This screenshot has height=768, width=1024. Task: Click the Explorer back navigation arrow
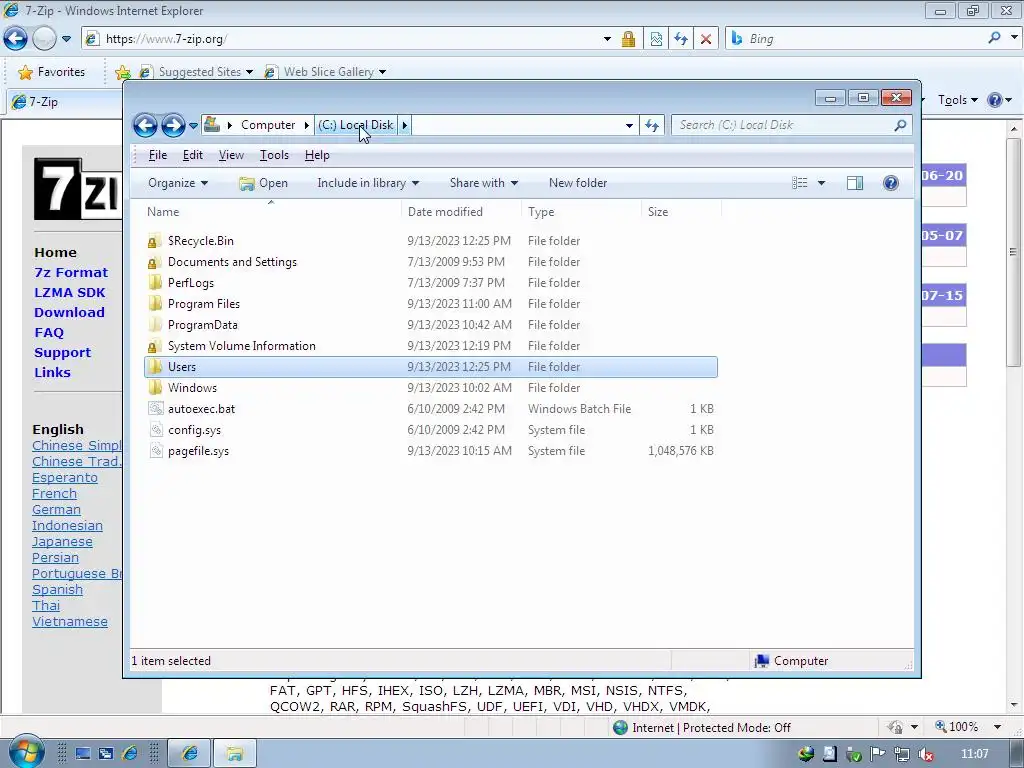[x=145, y=125]
